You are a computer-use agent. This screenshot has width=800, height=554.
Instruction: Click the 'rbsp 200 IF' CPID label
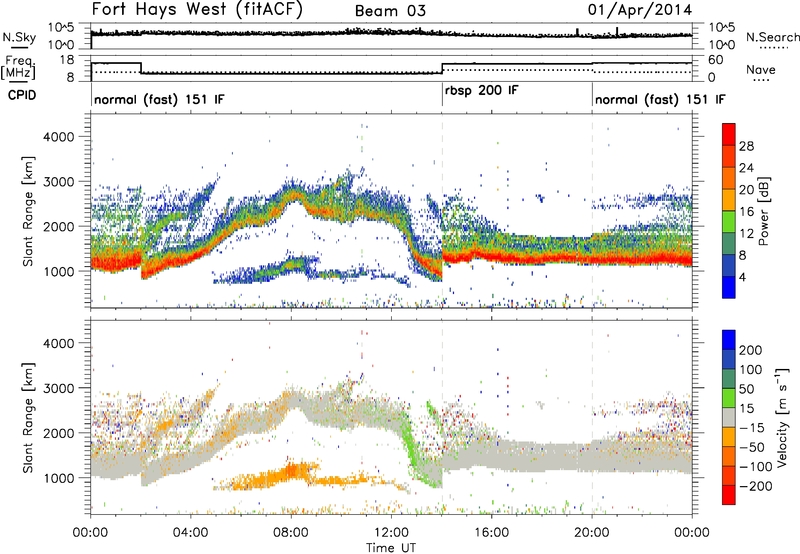point(481,91)
